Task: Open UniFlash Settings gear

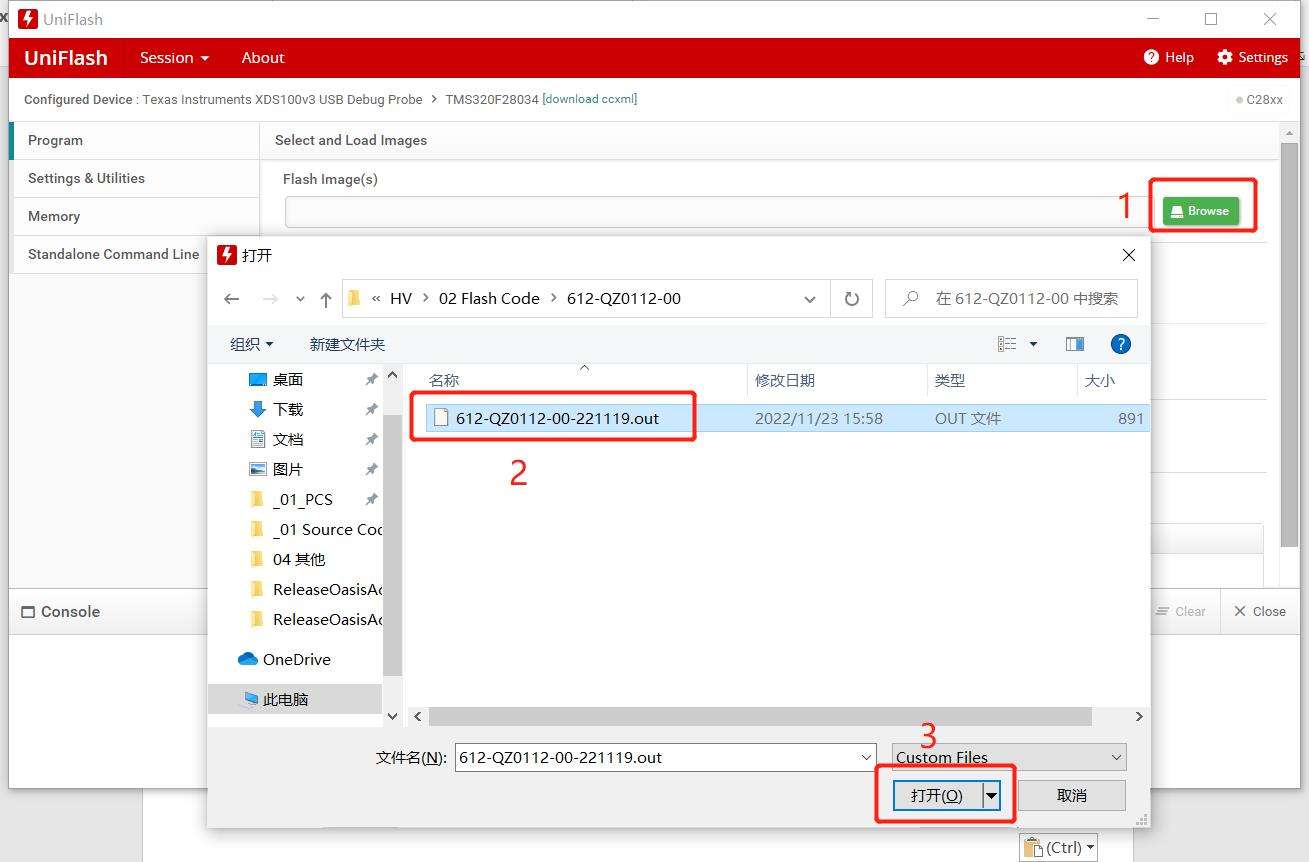Action: click(1252, 58)
